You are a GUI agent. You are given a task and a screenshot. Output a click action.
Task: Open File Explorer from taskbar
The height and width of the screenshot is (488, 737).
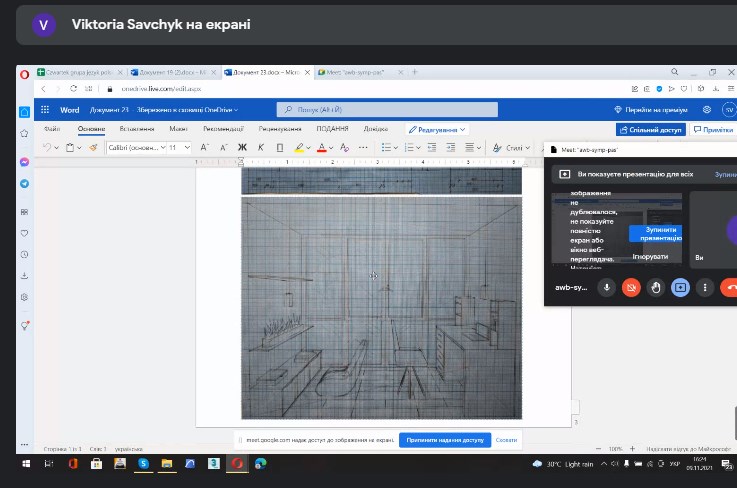click(x=166, y=464)
